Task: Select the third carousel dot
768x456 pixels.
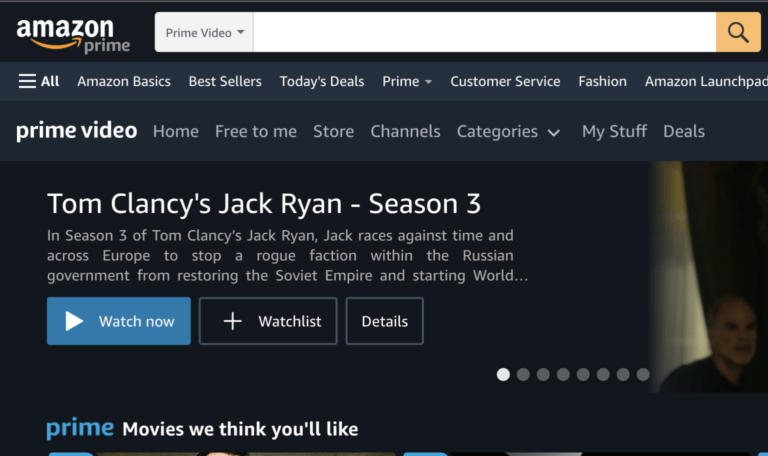Action: tap(543, 375)
